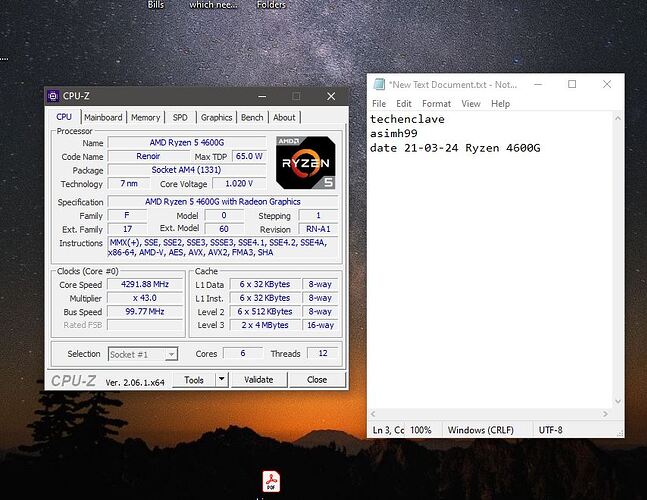The width and height of the screenshot is (647, 500).
Task: Maximize the Notepad window
Action: click(572, 84)
